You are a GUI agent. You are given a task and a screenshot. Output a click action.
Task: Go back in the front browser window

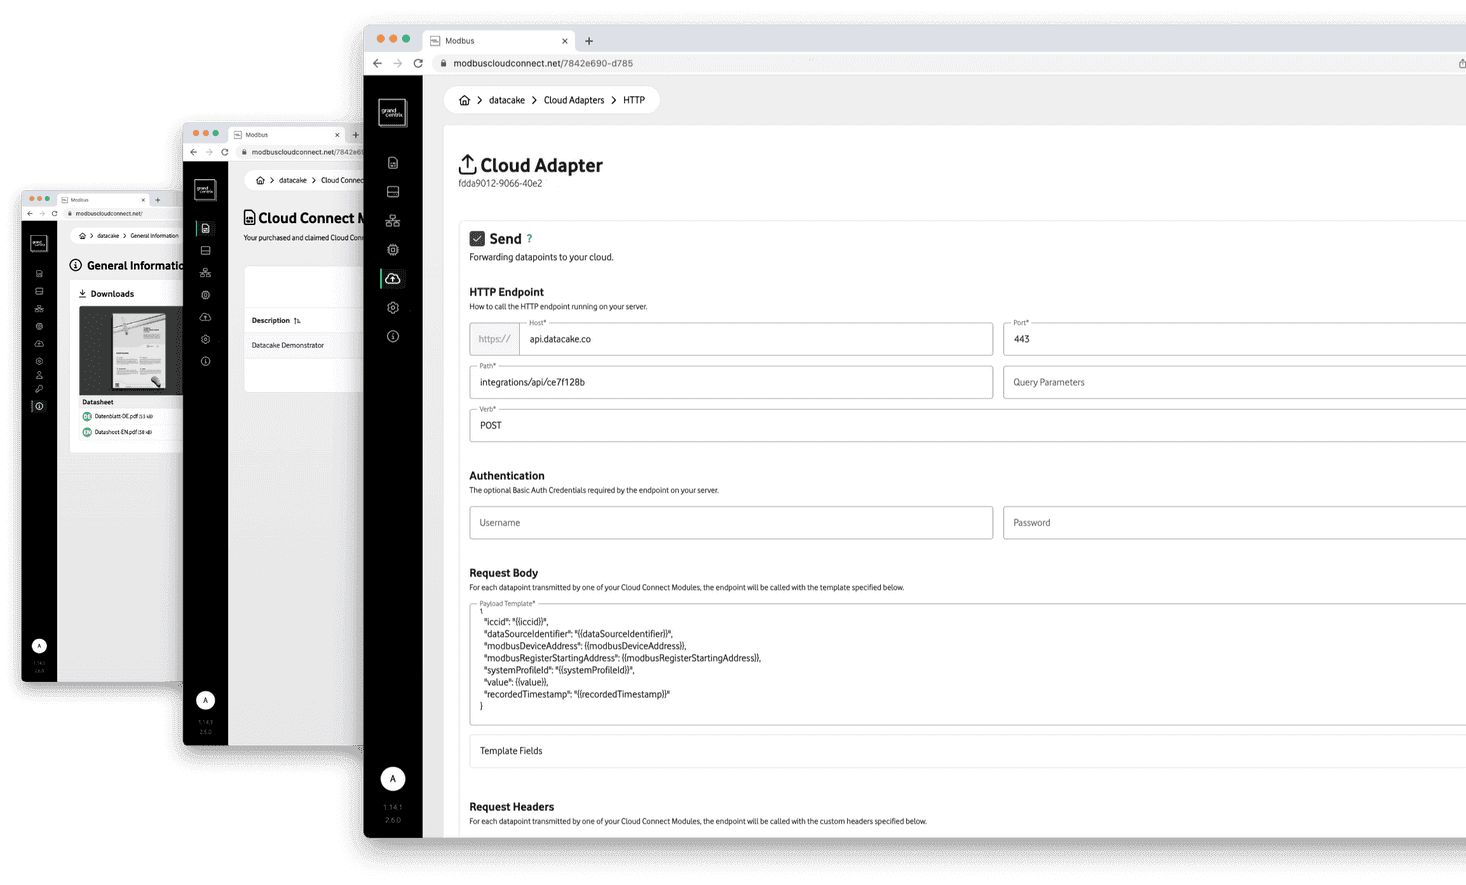pos(377,63)
